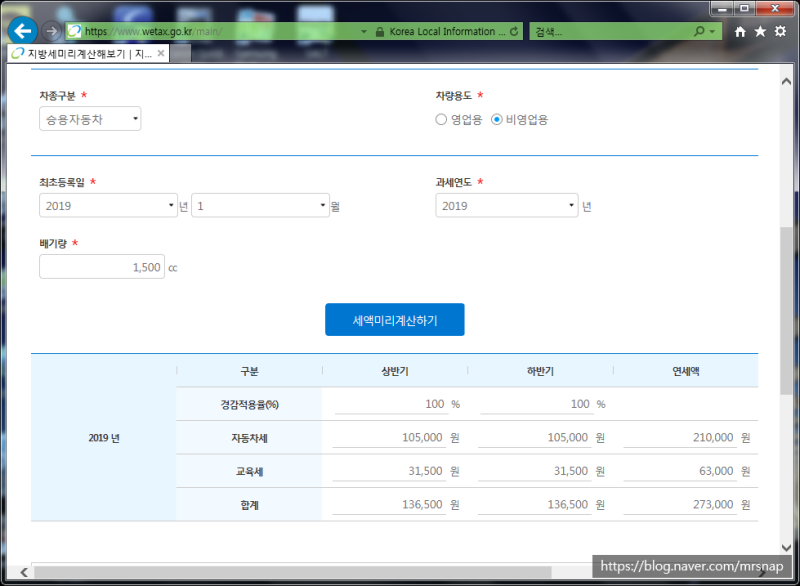Open the Home icon in browser toolbar
This screenshot has width=800, height=586.
pyautogui.click(x=740, y=32)
